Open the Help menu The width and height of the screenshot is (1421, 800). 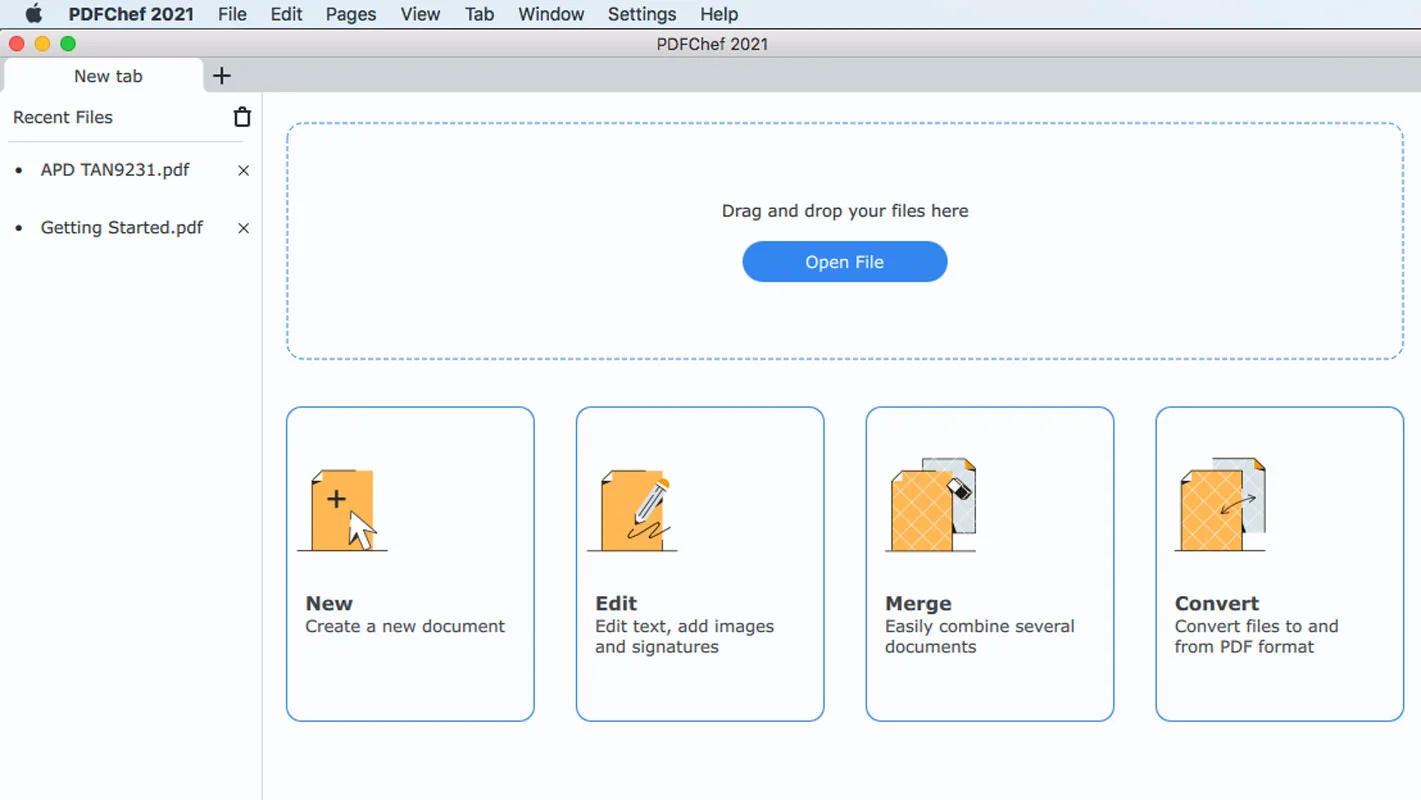719,14
